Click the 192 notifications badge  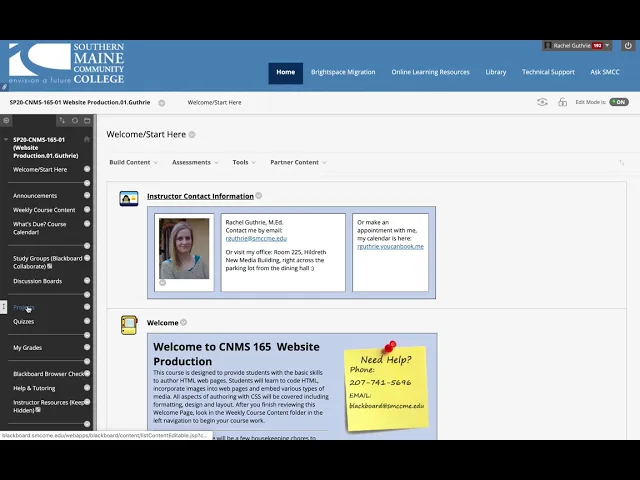[598, 46]
